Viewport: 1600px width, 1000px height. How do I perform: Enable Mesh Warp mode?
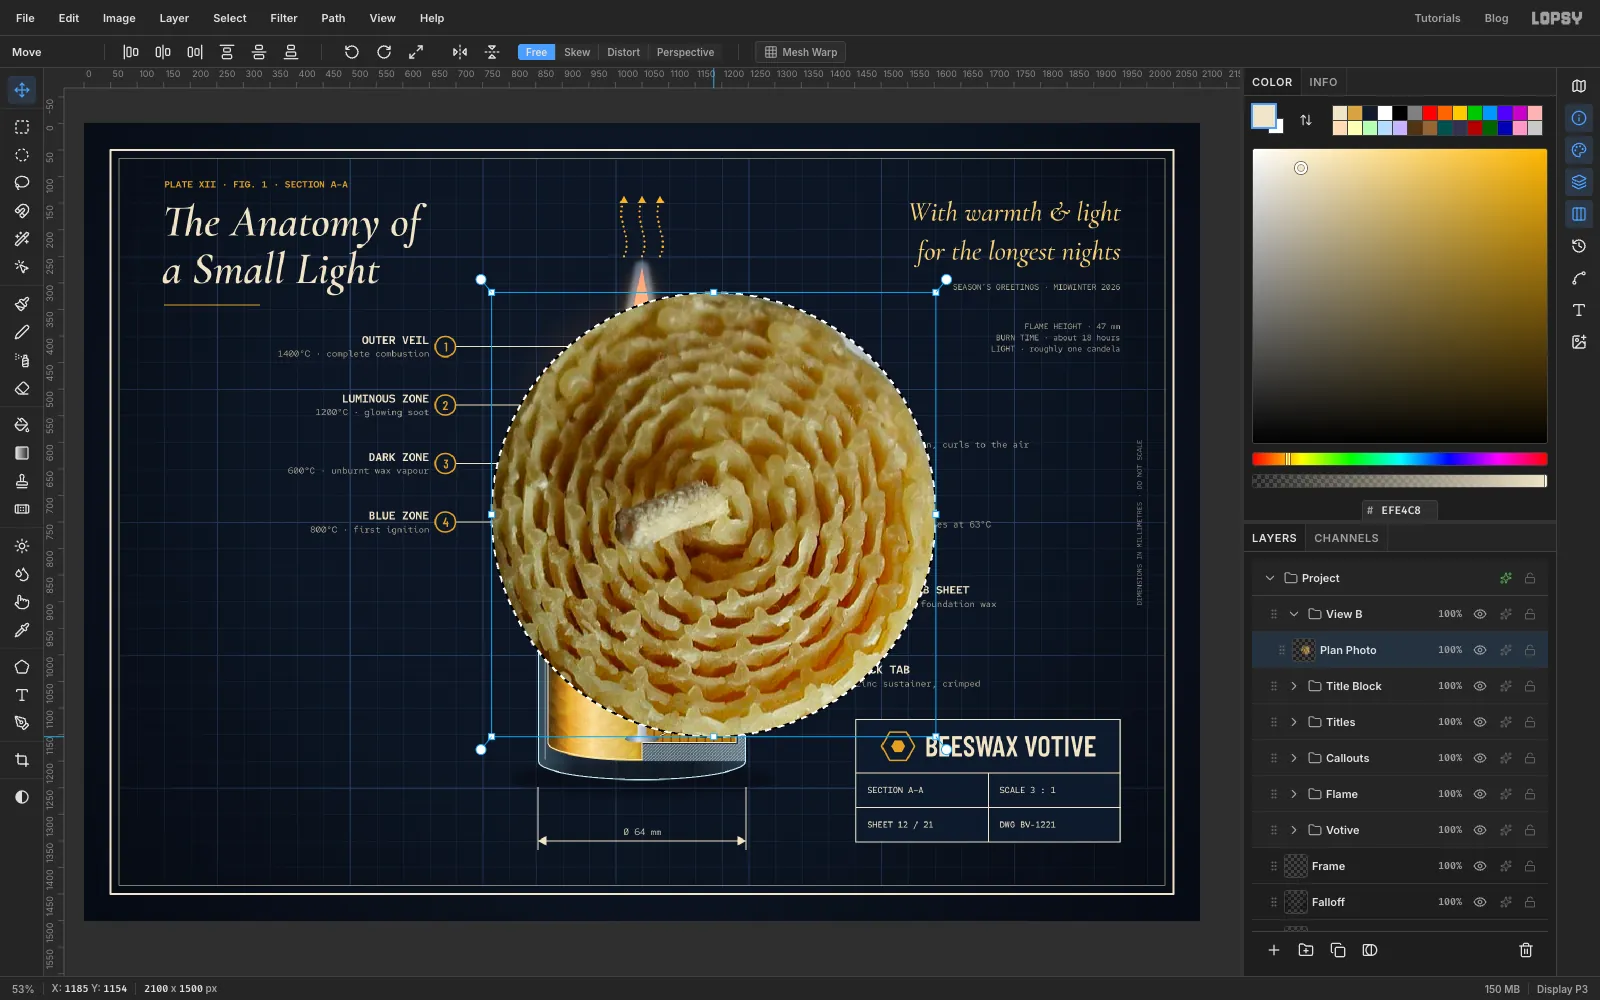pyautogui.click(x=801, y=52)
